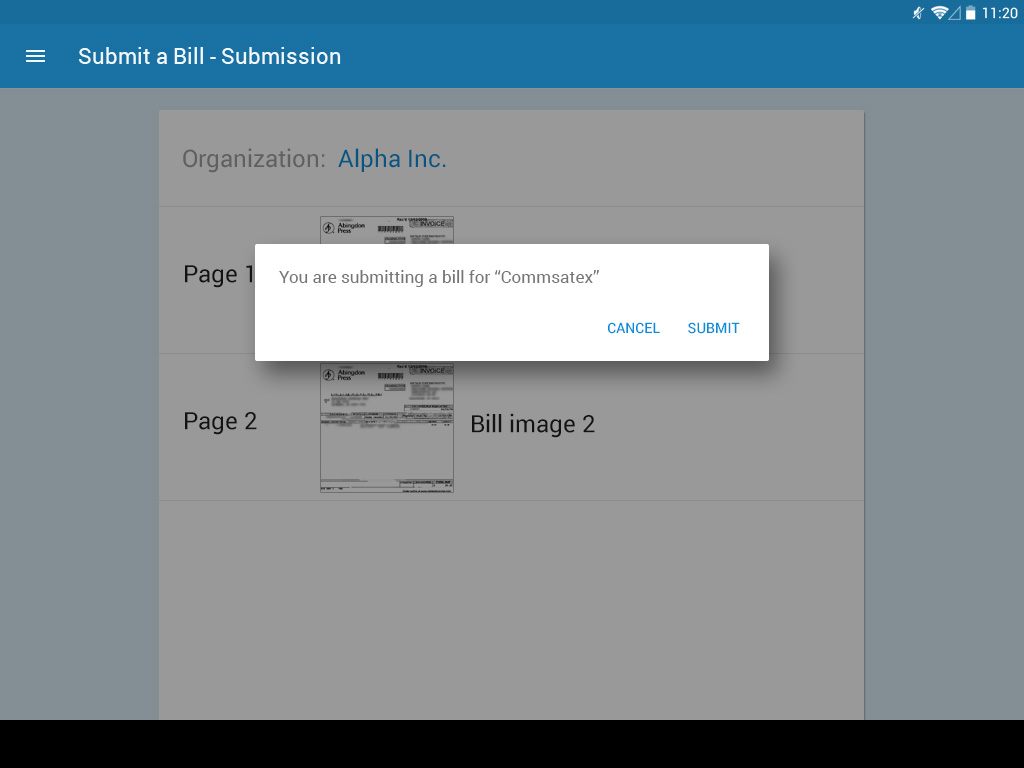The width and height of the screenshot is (1024, 768).
Task: Tap the Organization field label
Action: click(253, 159)
